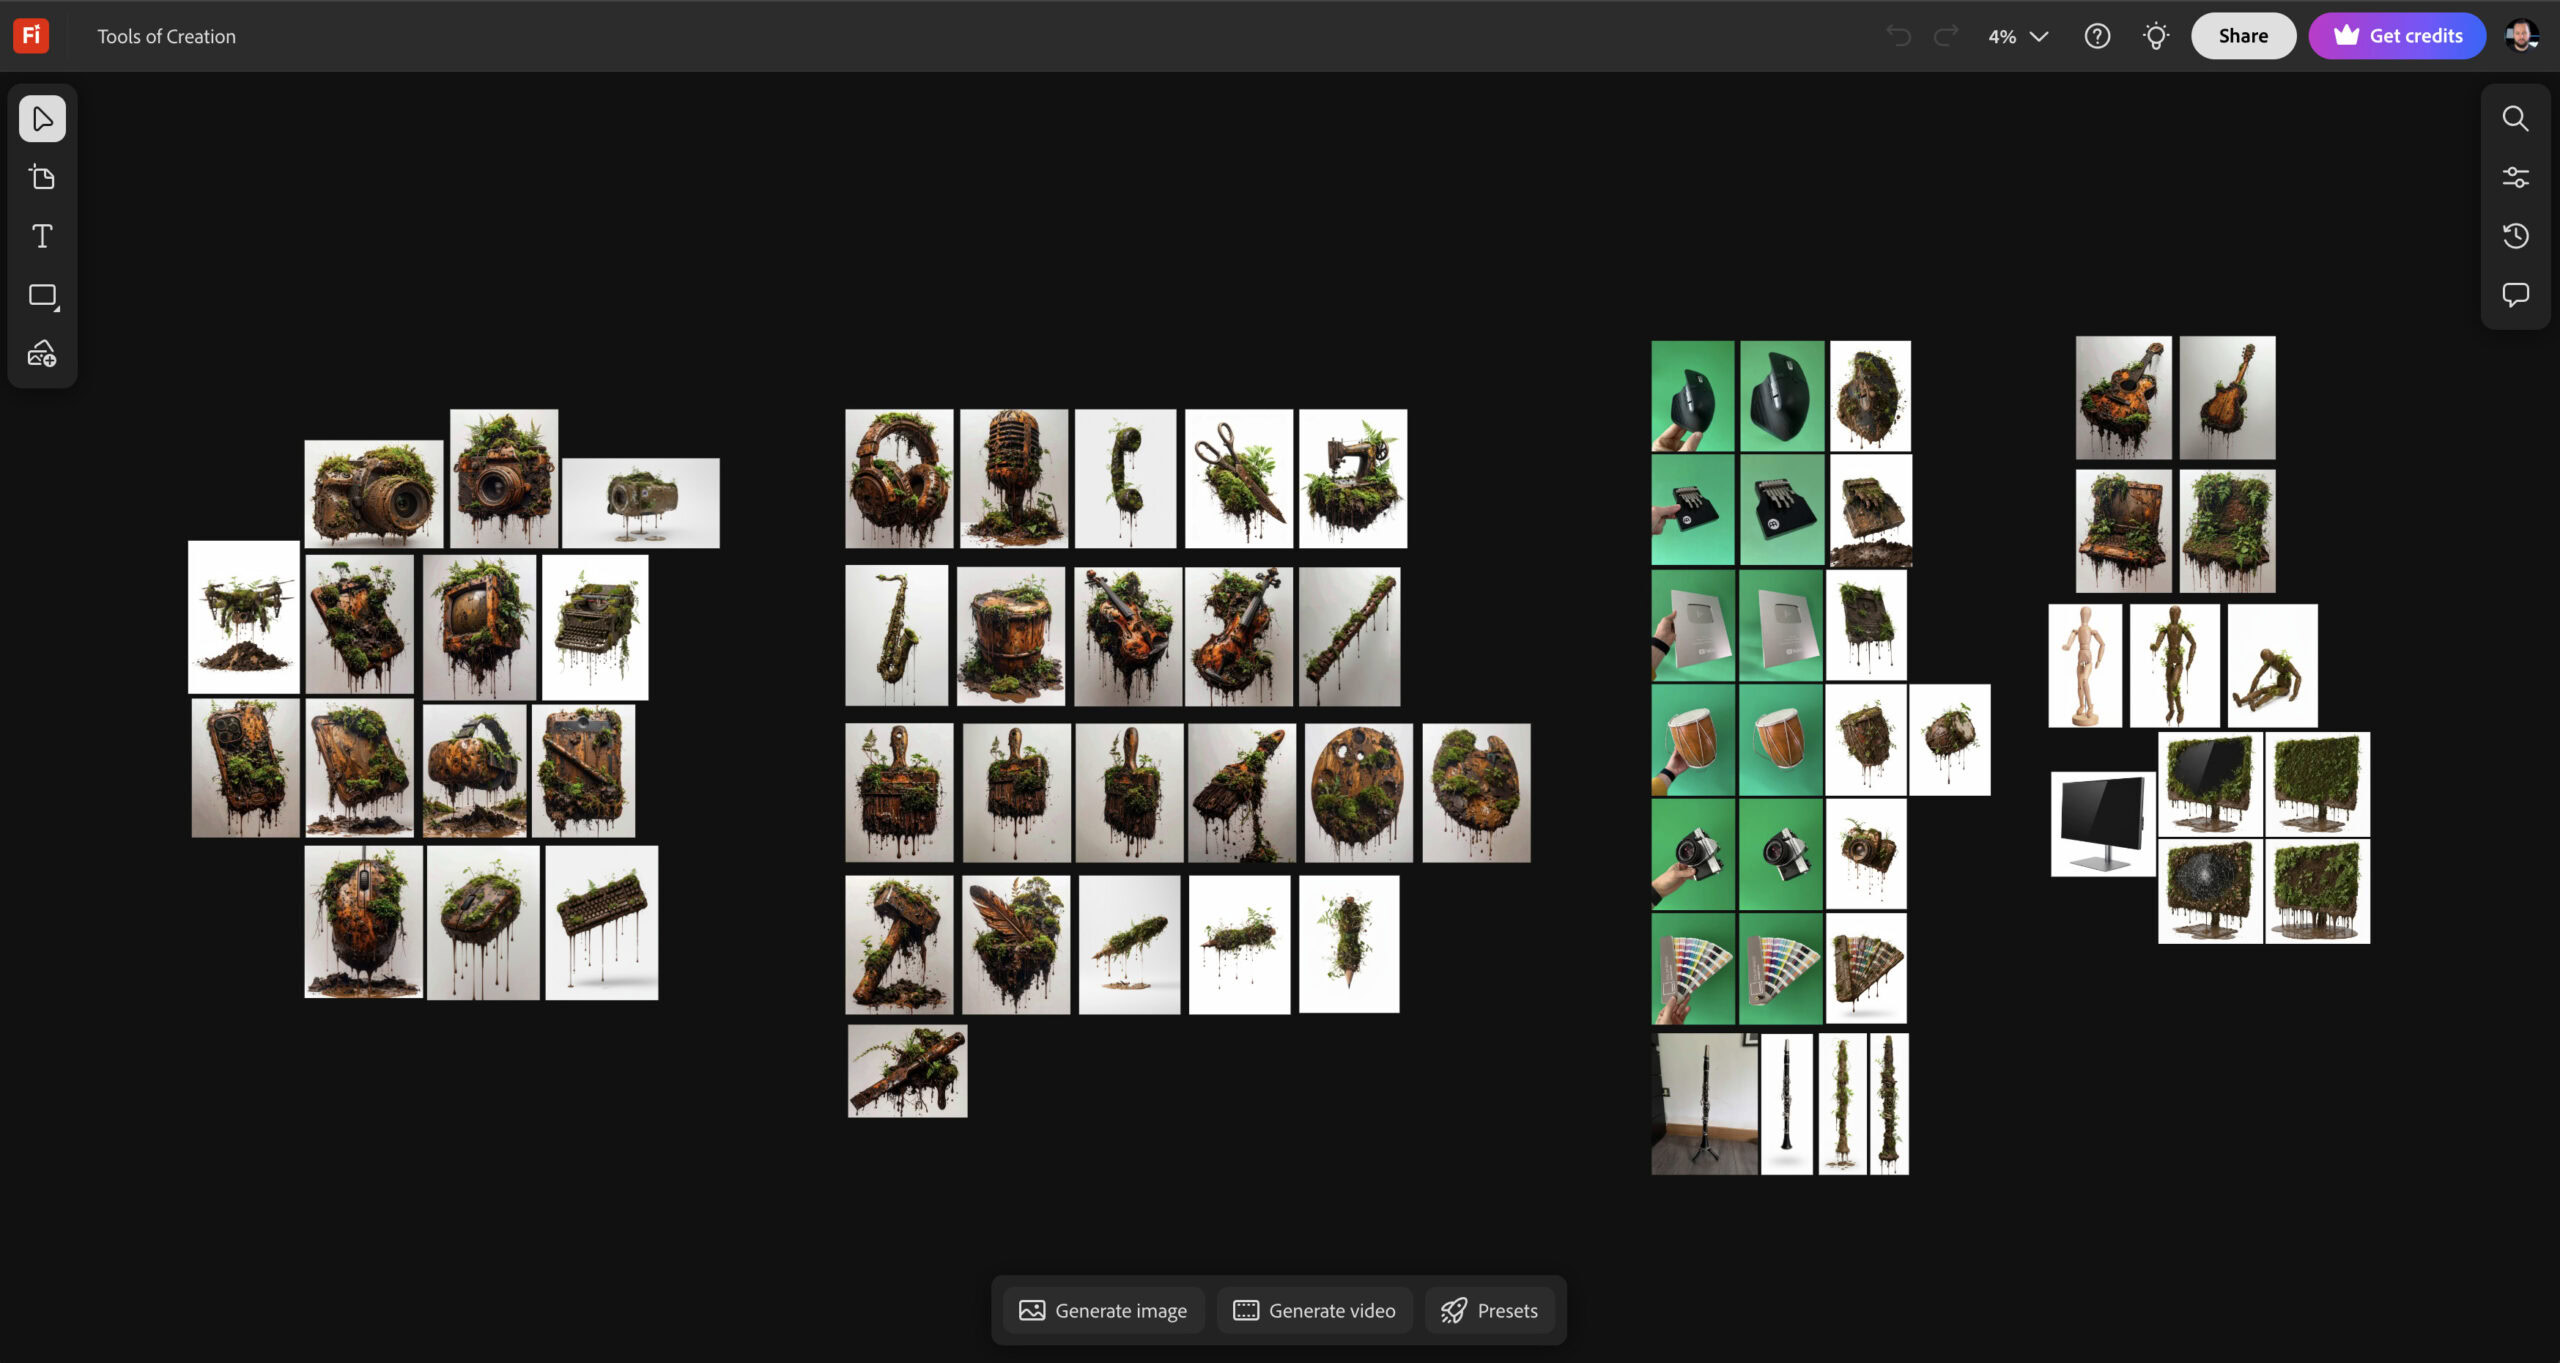
Task: Open the search magnifier in right panel
Action: [x=2515, y=119]
